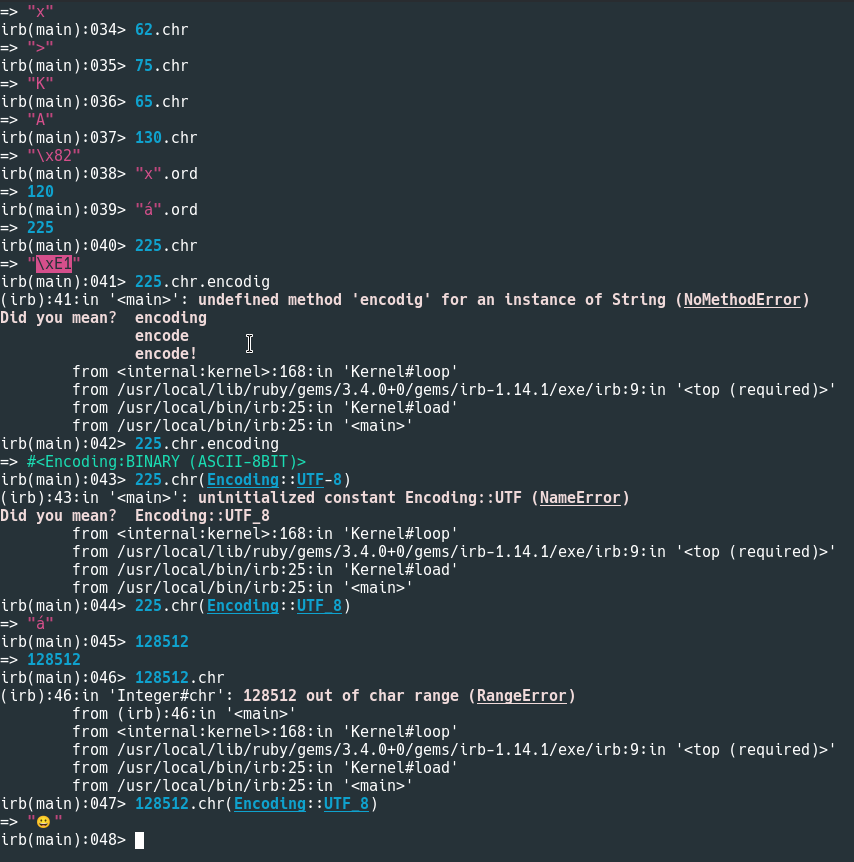Click the underlined UTF in line 043 command

310,480
